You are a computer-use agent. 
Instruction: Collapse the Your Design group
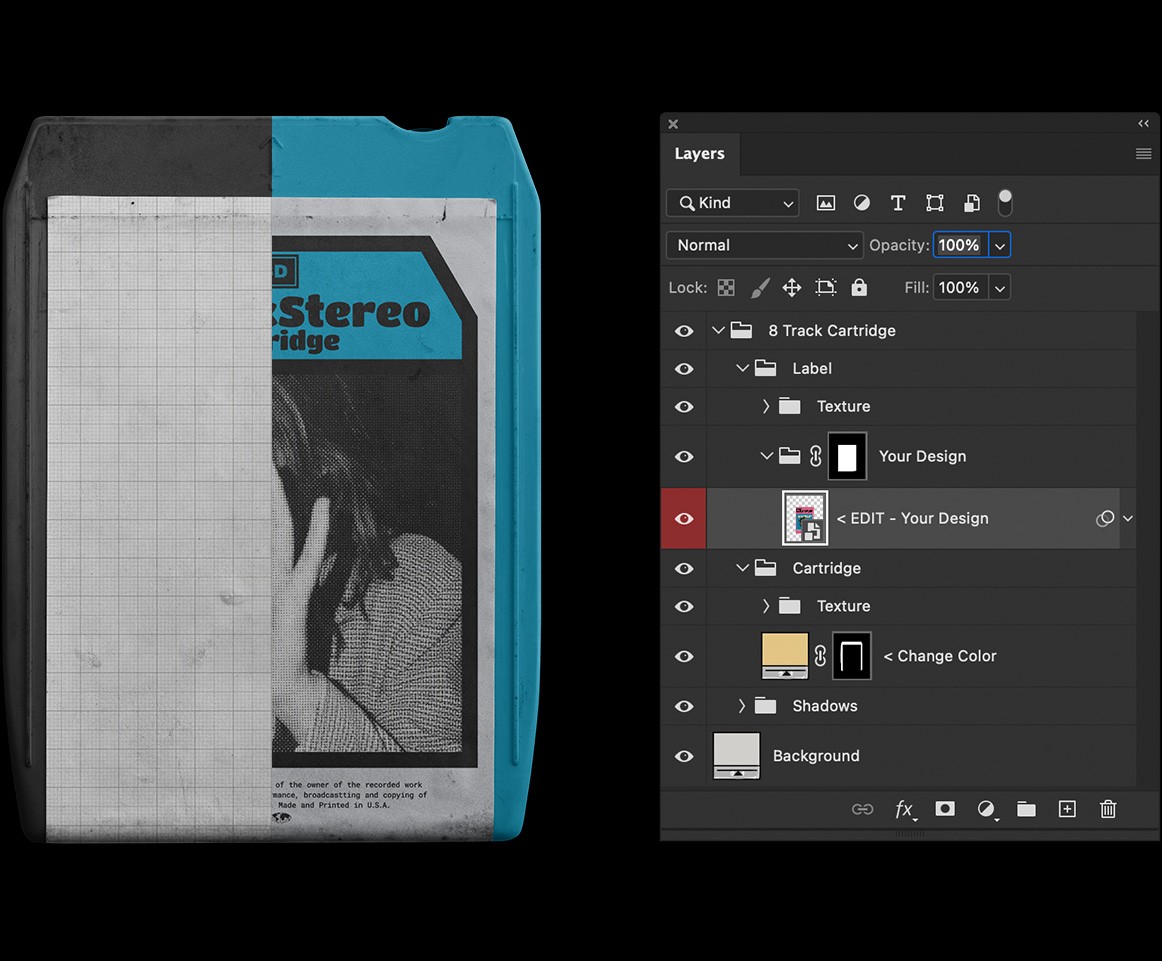[766, 456]
